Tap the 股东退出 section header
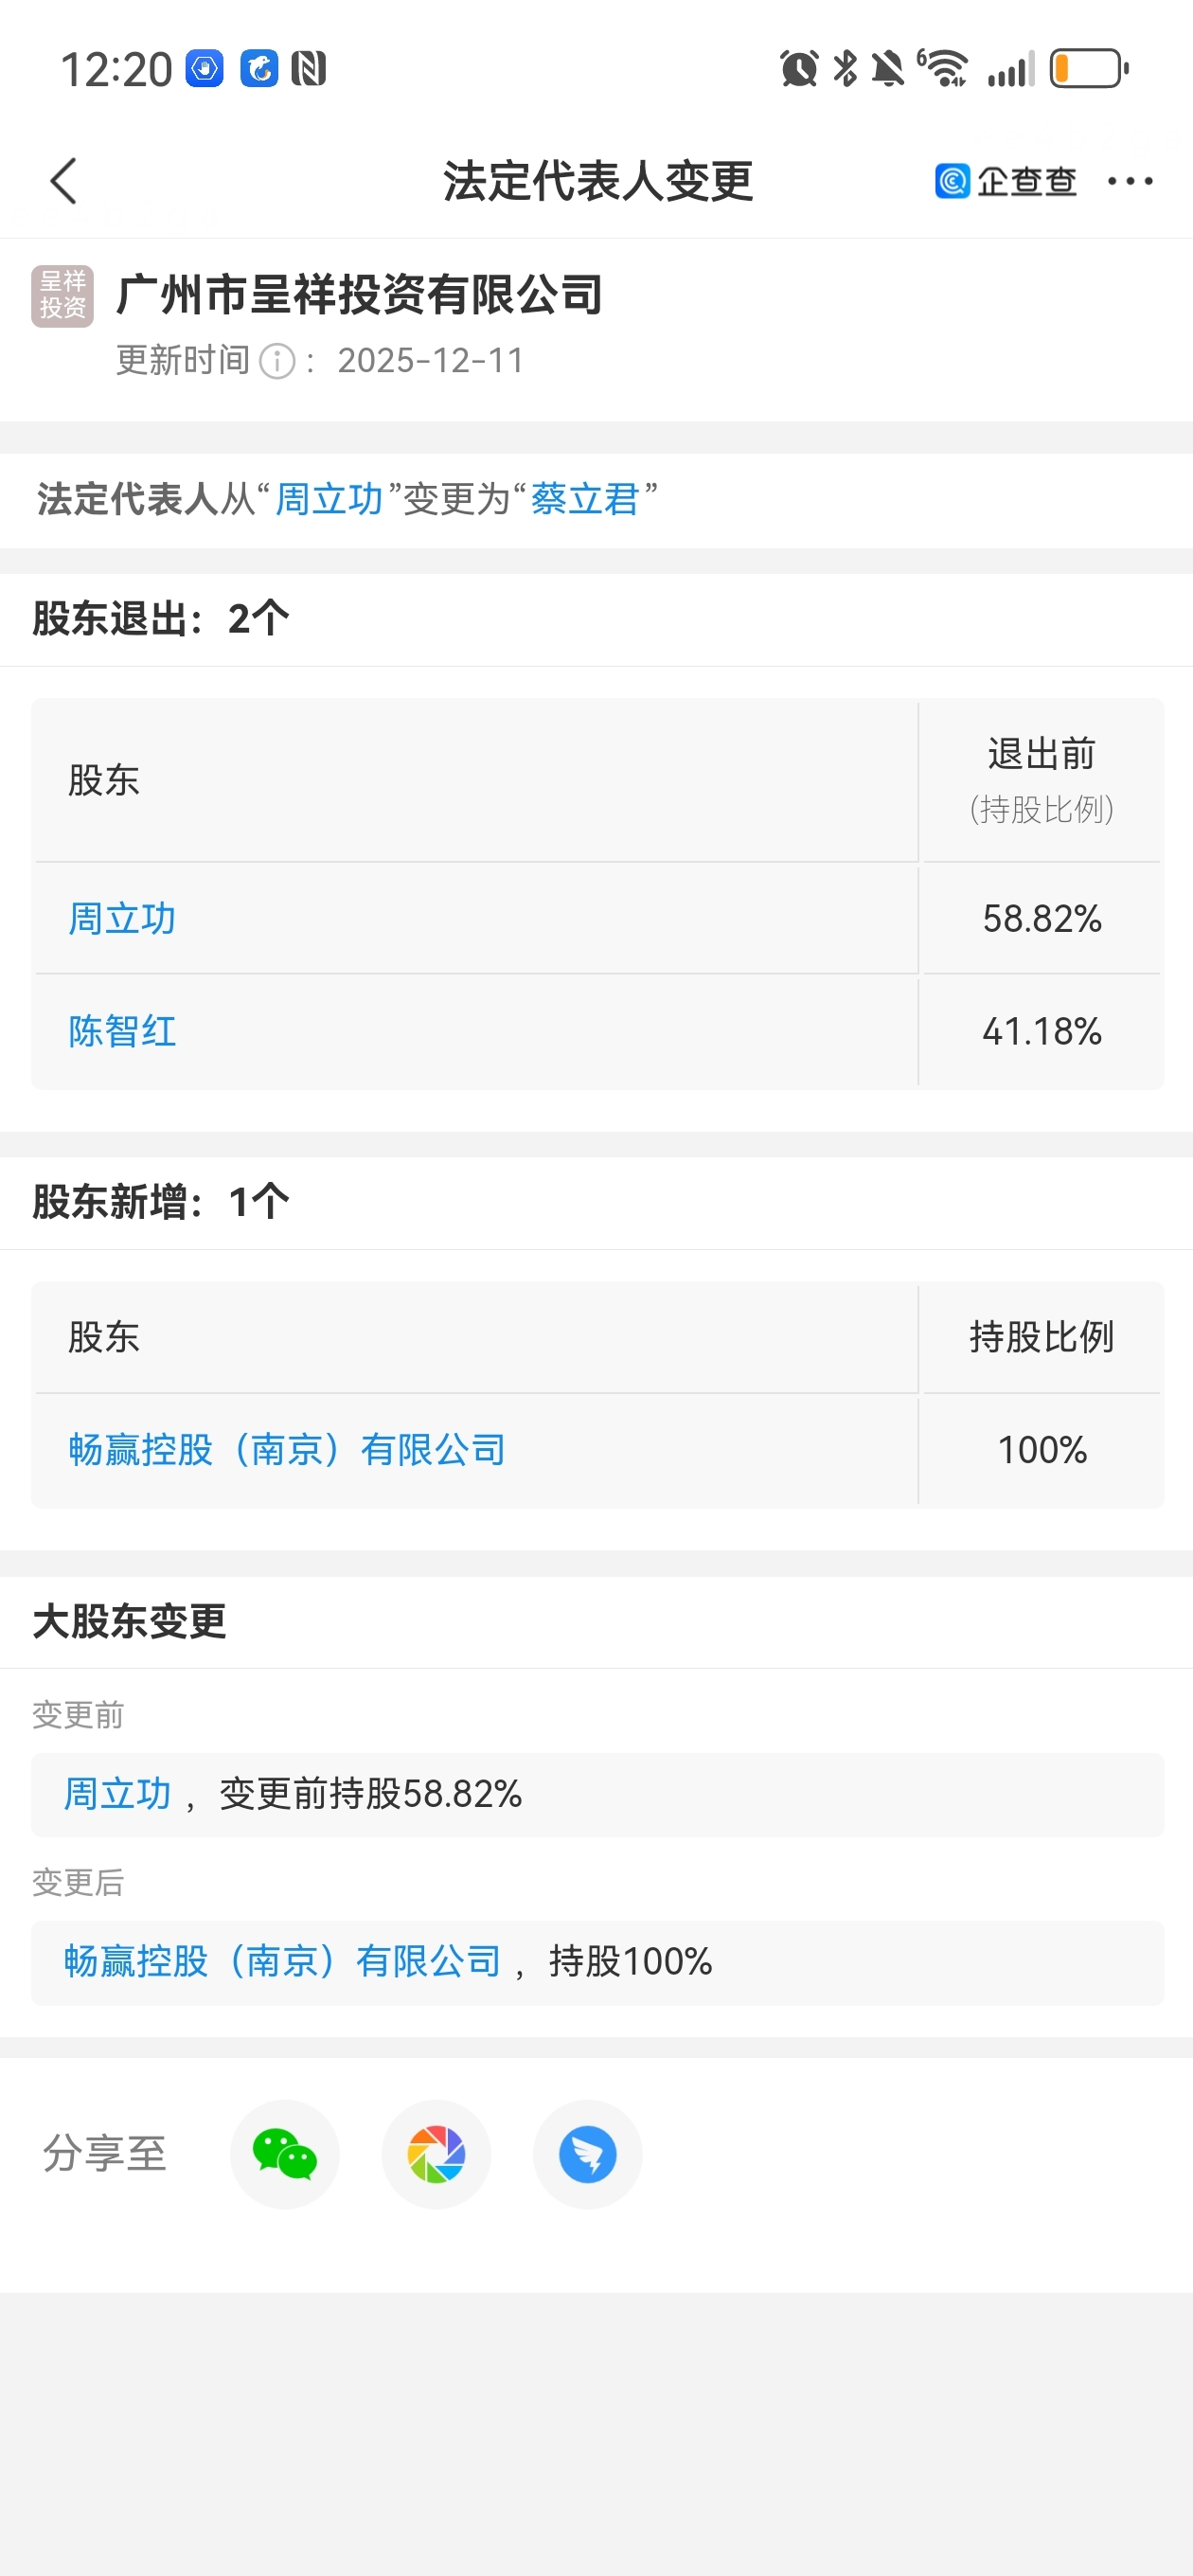 click(x=160, y=619)
